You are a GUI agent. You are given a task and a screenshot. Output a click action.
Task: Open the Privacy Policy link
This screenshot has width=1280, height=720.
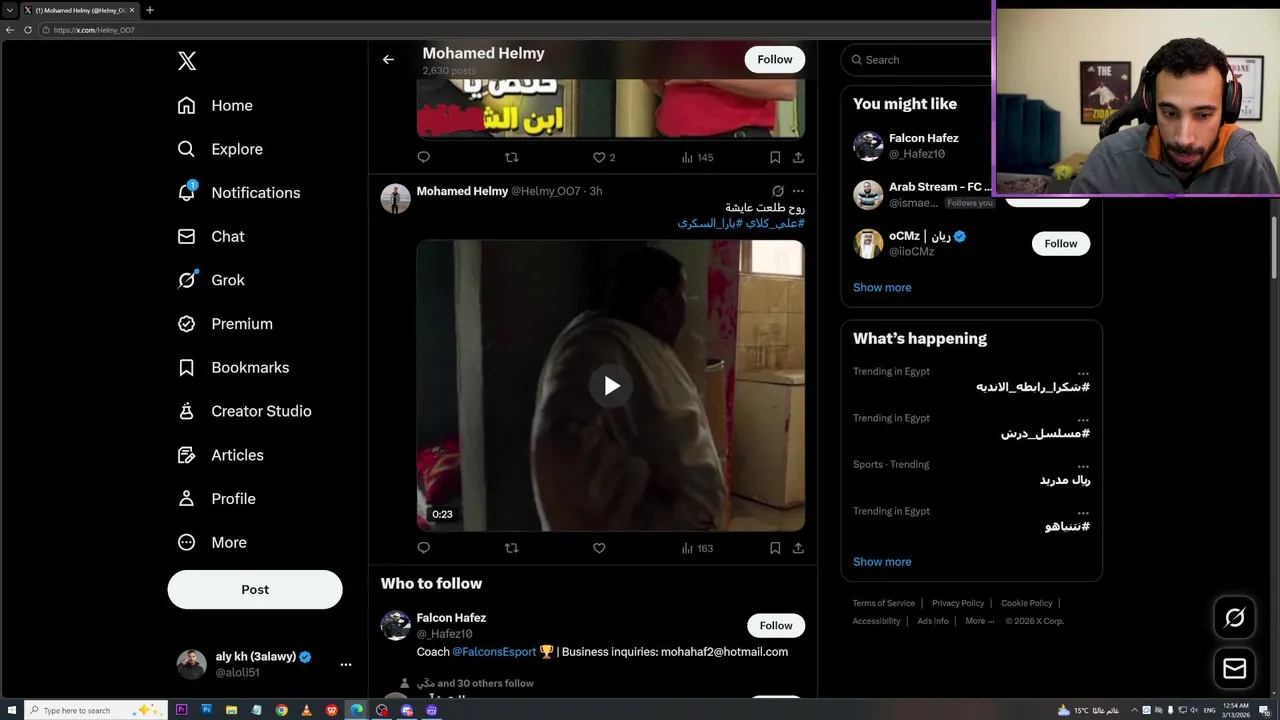pyautogui.click(x=958, y=603)
